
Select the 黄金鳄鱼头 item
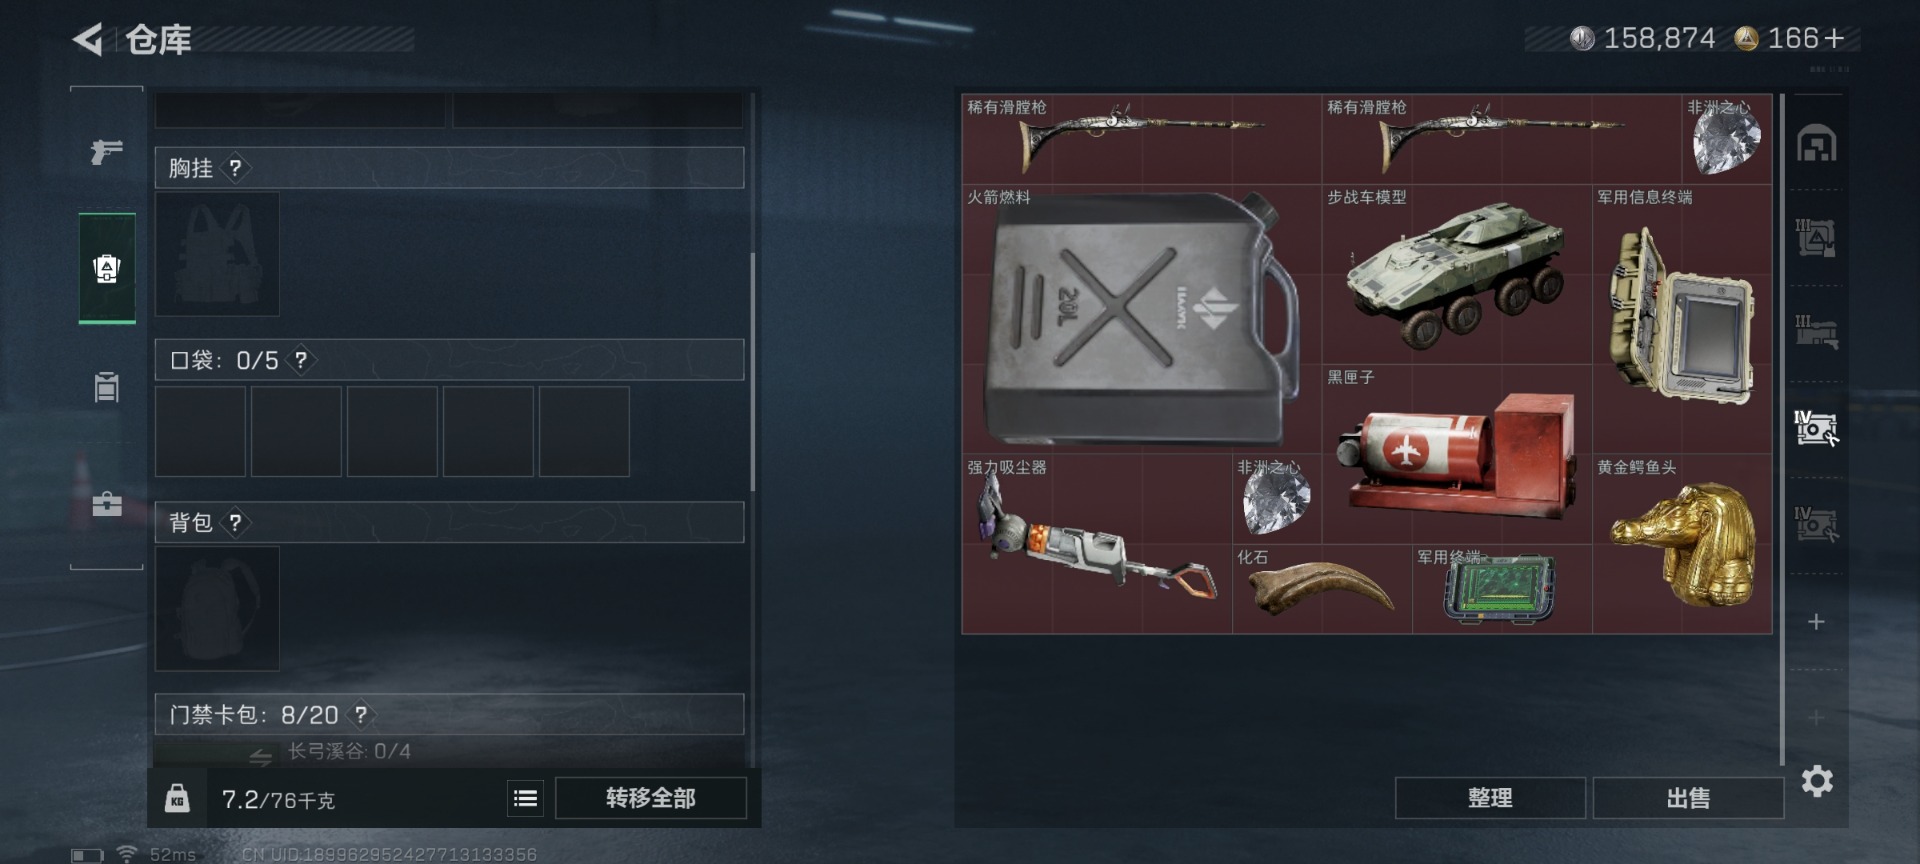(x=1682, y=544)
